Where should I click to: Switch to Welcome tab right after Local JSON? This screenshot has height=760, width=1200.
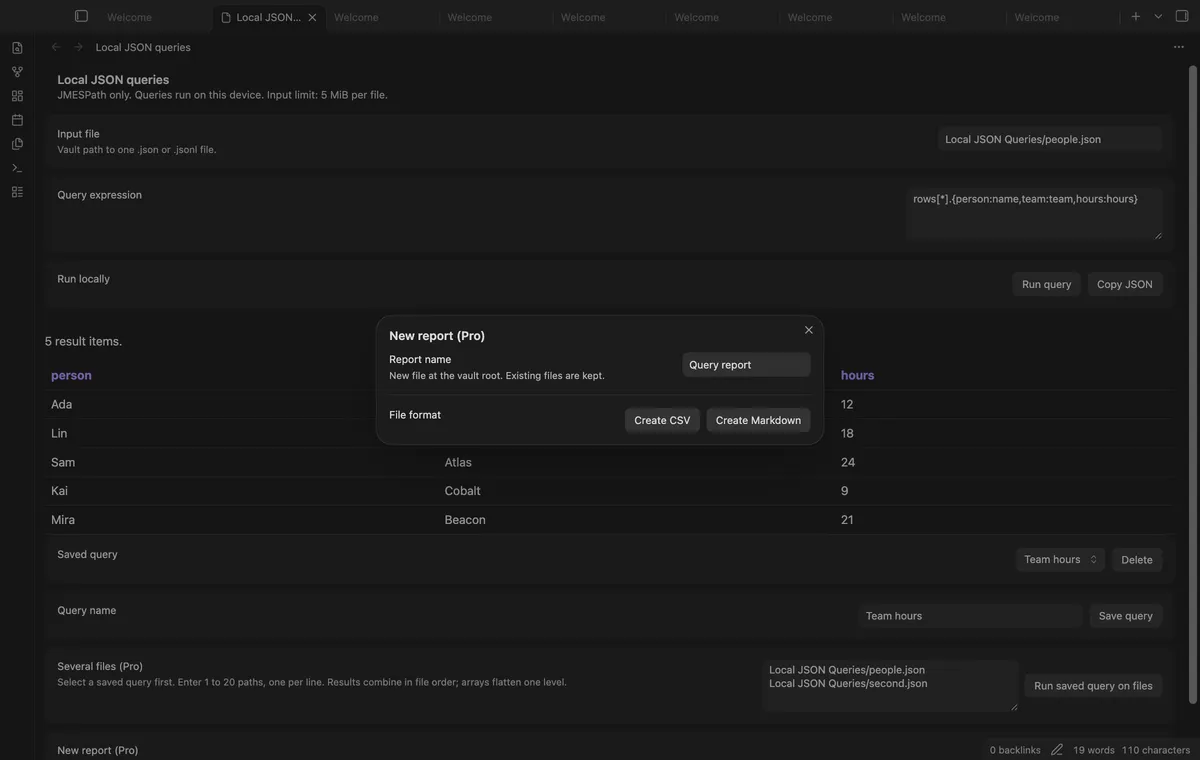(x=356, y=17)
